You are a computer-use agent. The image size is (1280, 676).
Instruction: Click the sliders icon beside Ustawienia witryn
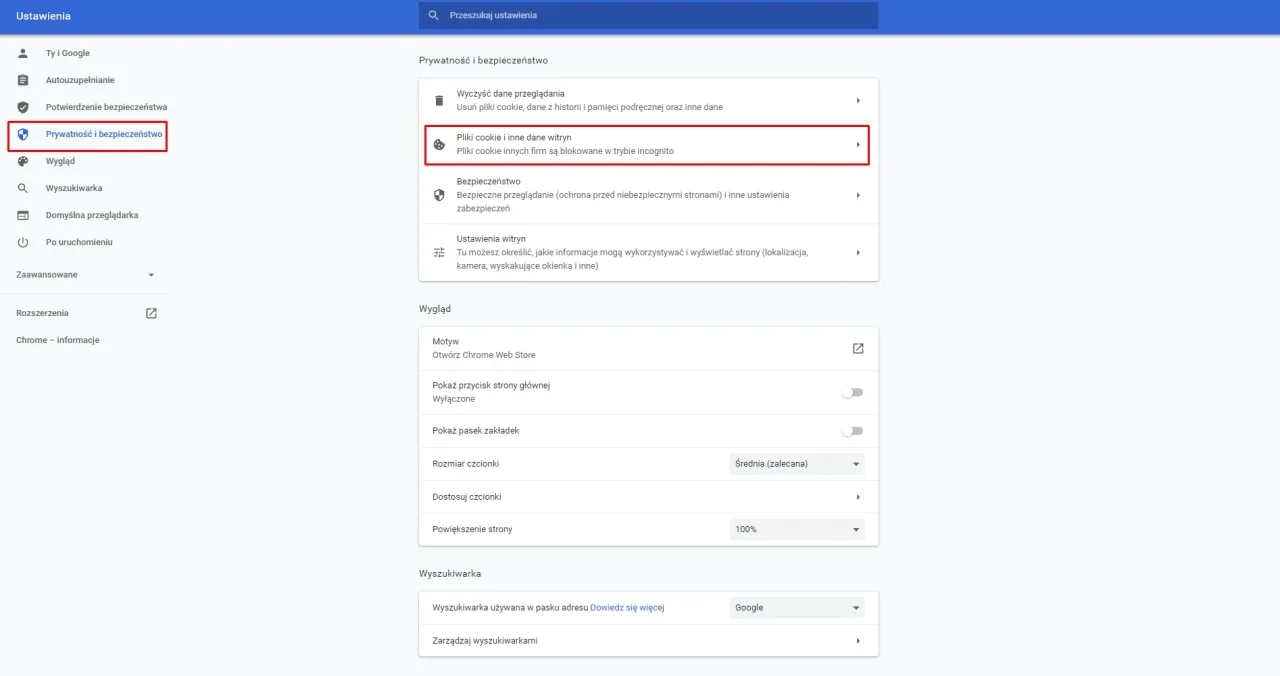click(438, 252)
